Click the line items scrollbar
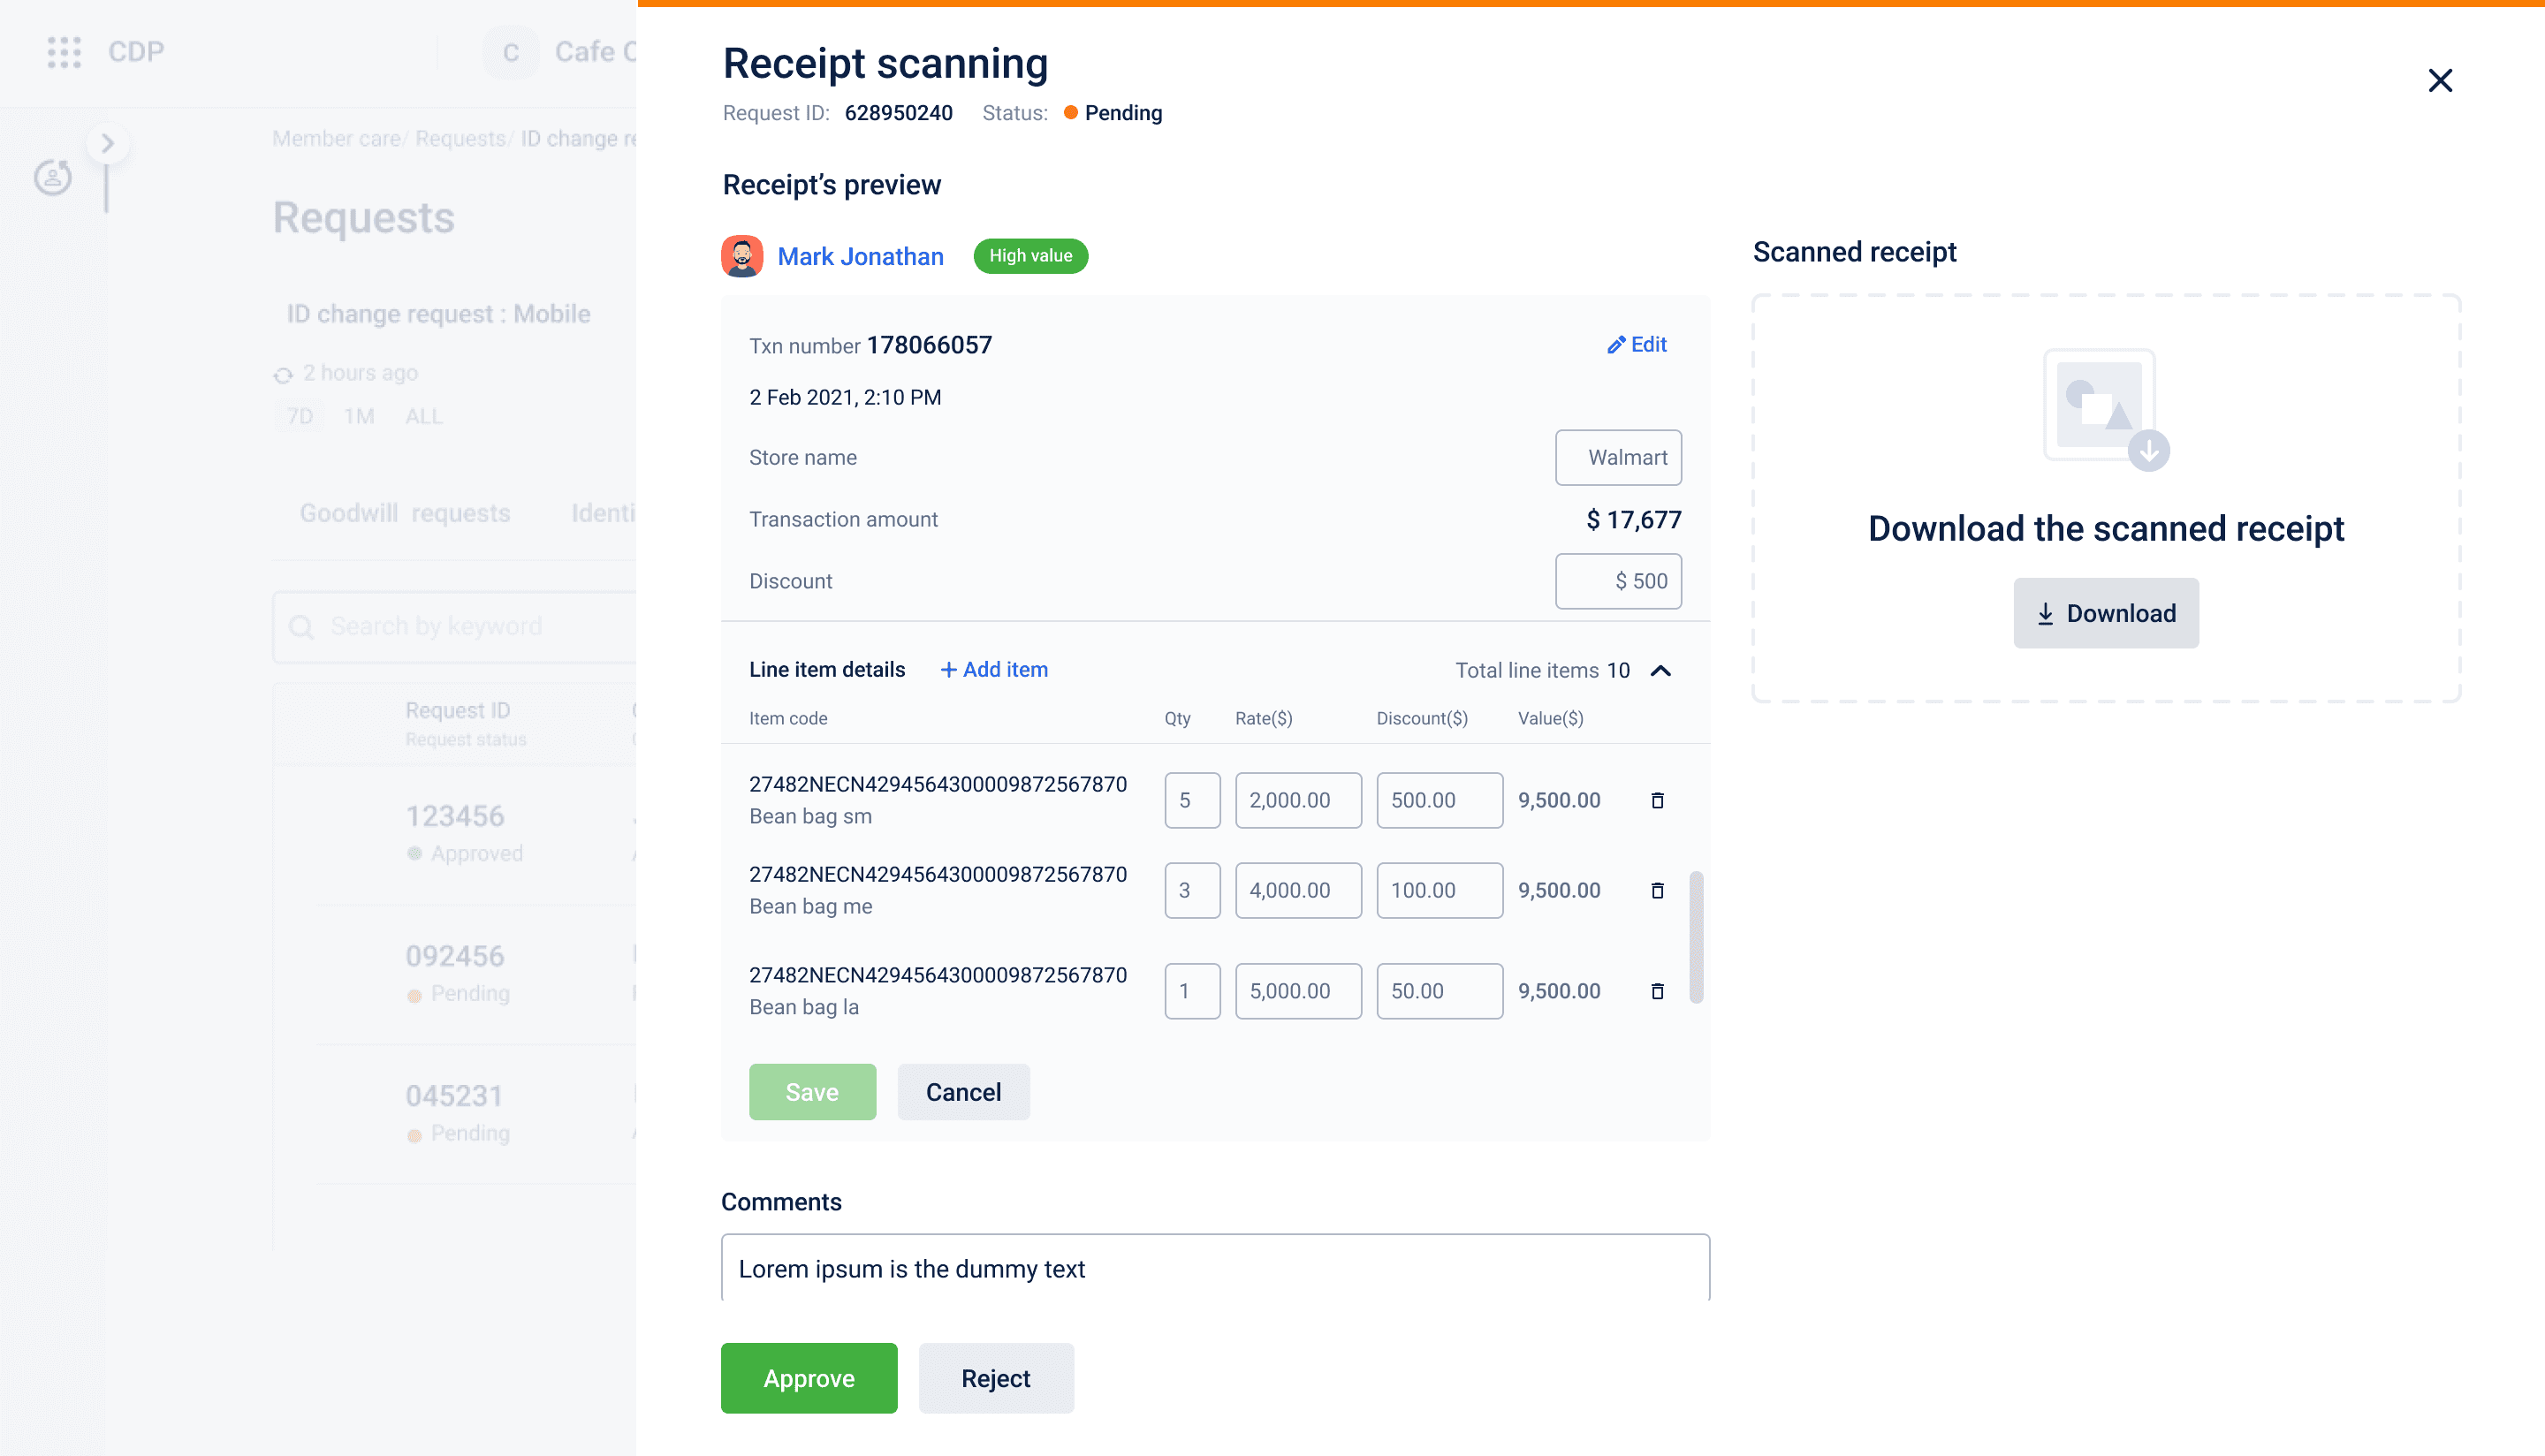The height and width of the screenshot is (1456, 2545). (x=1696, y=937)
